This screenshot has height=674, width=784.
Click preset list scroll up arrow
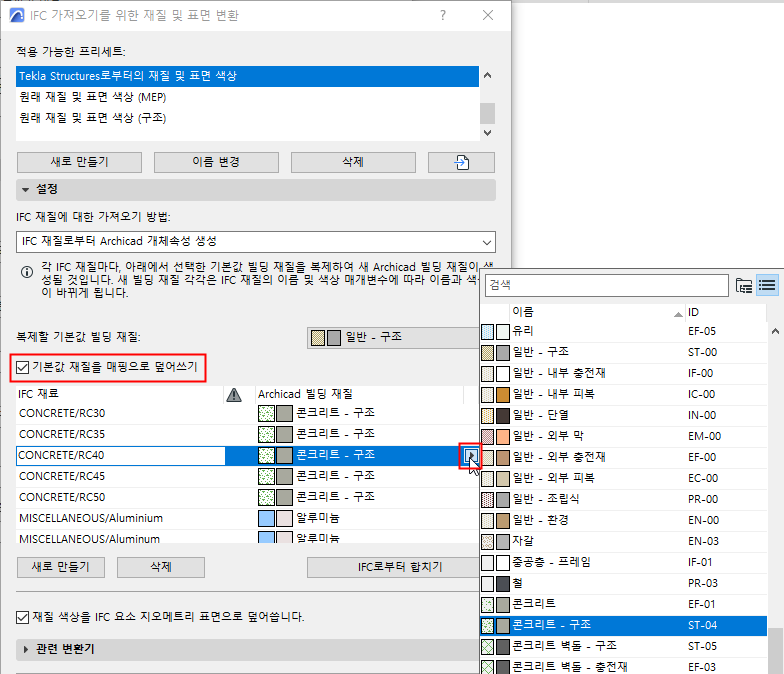[x=488, y=76]
